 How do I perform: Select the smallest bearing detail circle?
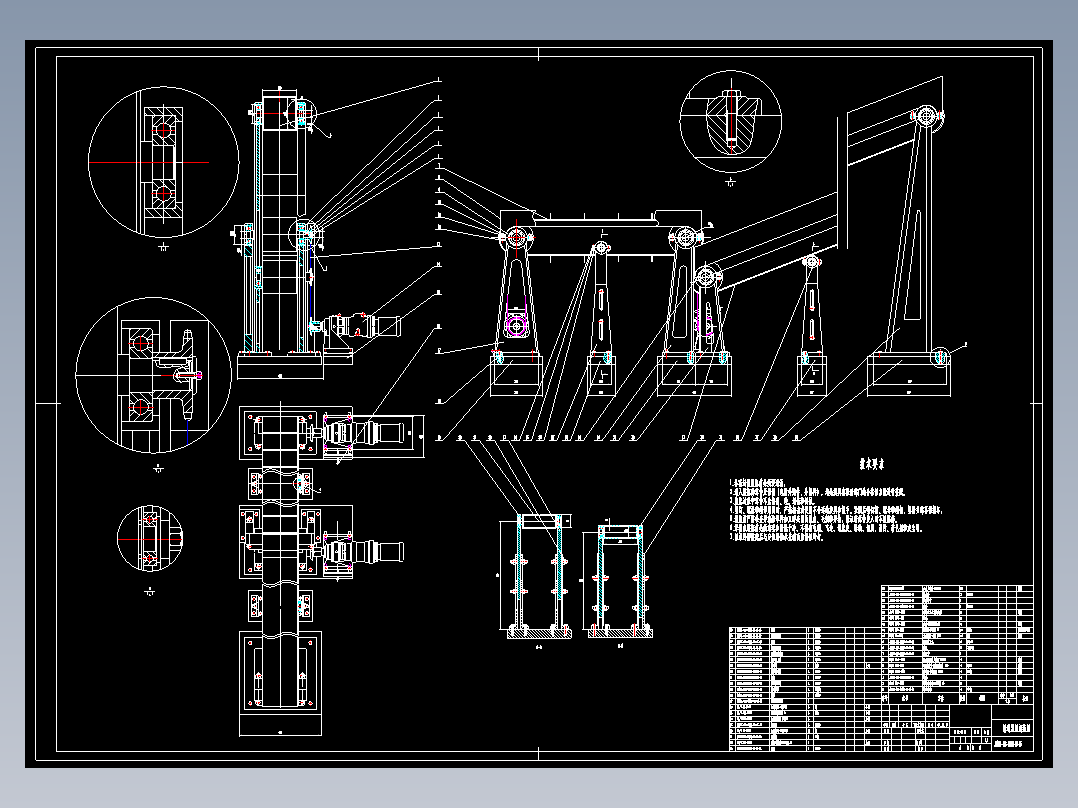pos(150,538)
